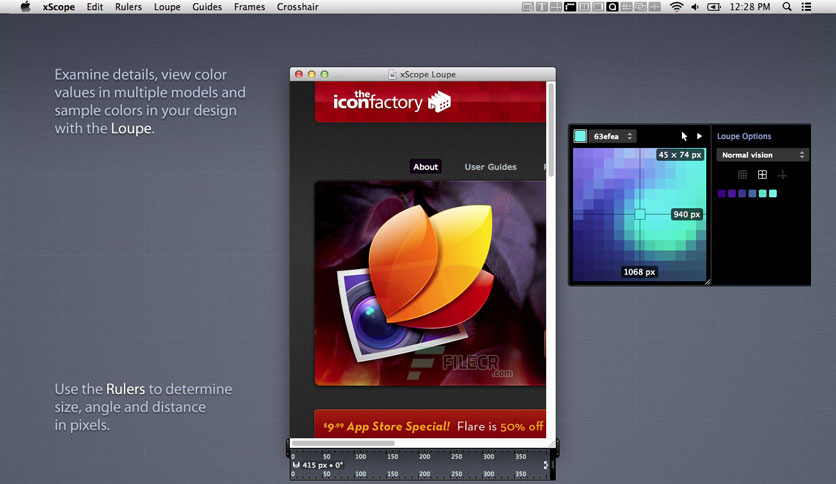Click the vertical scrollbar in xScope Loupe window
The image size is (836, 484).
pos(551,131)
